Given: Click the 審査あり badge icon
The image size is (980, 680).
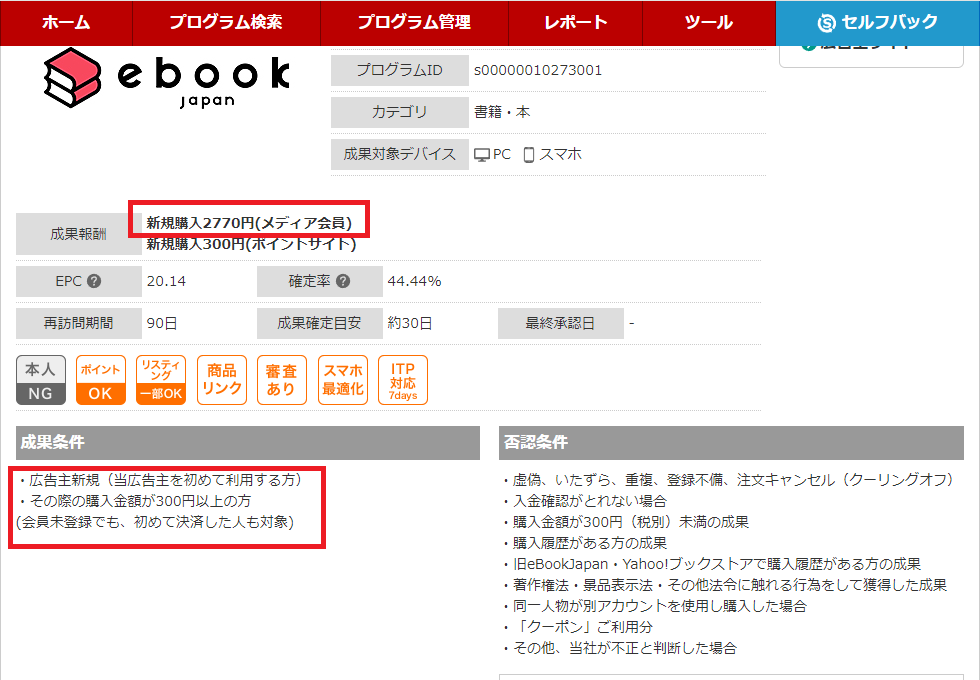Looking at the screenshot, I should (x=281, y=381).
